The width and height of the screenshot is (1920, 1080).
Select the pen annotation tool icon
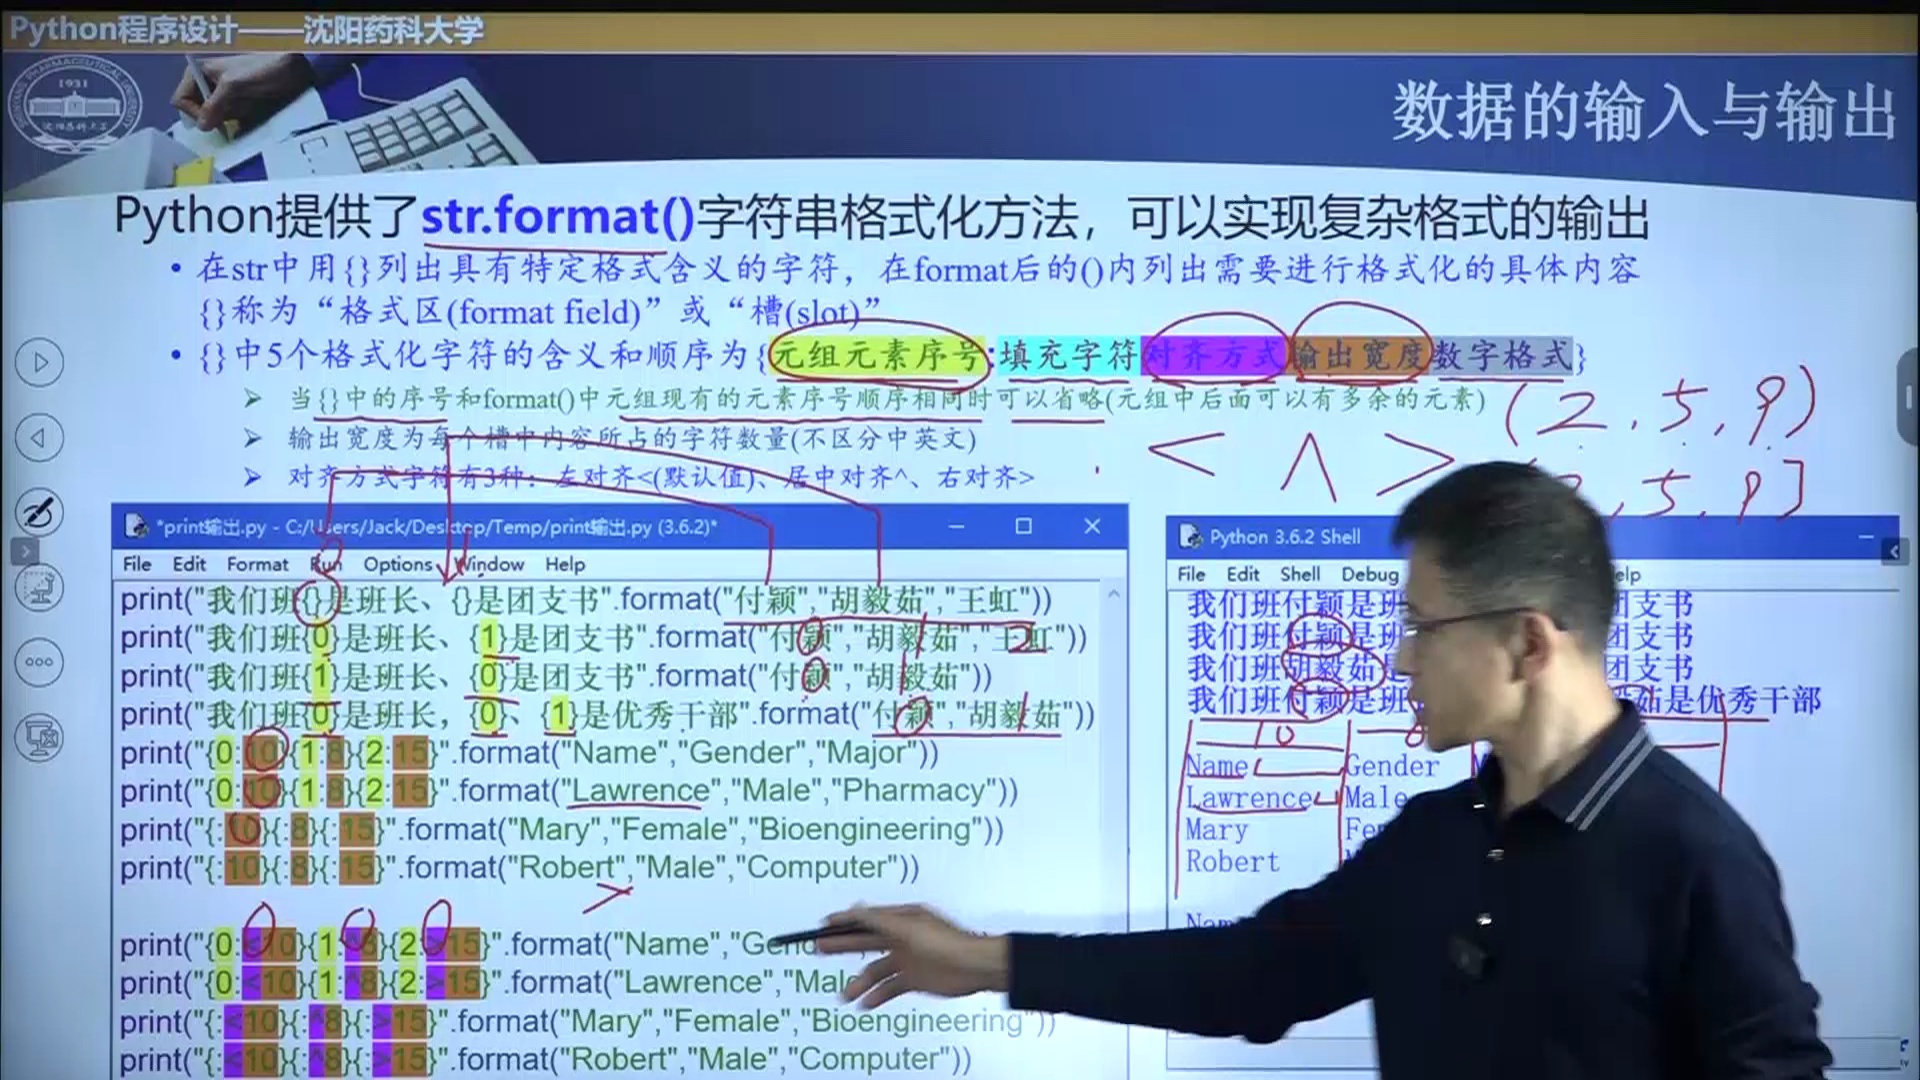[x=40, y=512]
